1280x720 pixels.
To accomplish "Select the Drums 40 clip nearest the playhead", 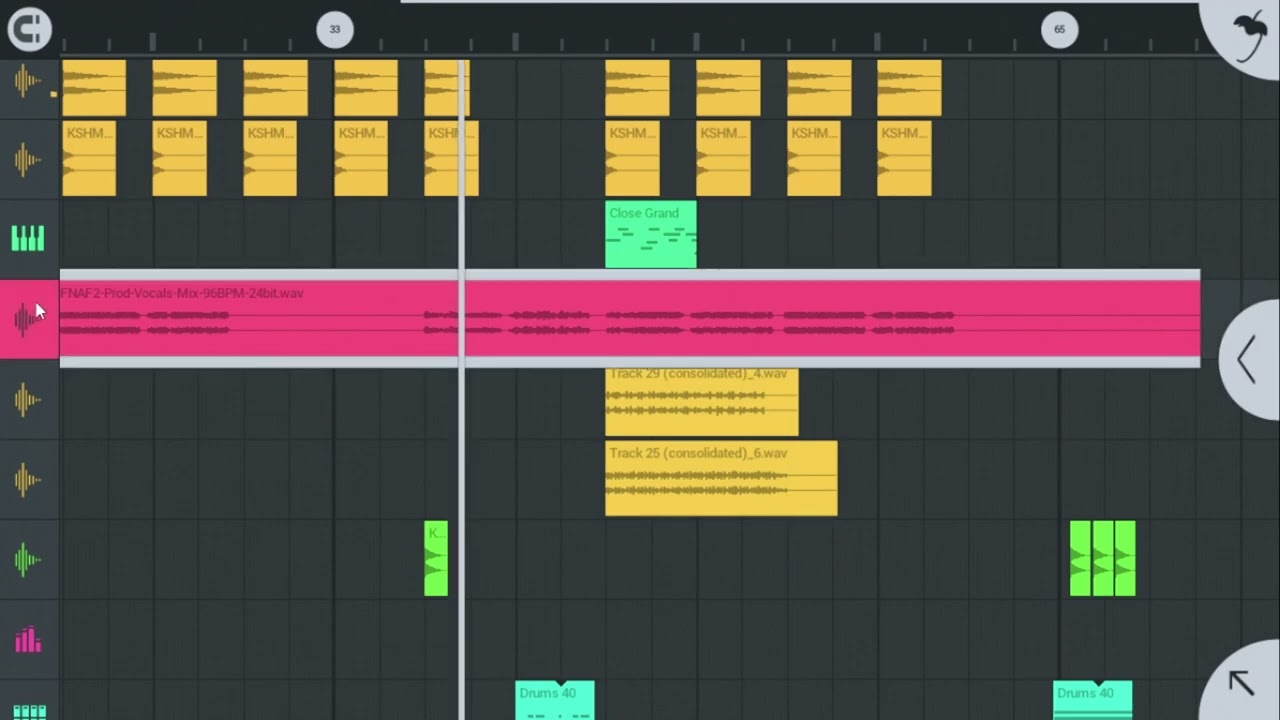I will [x=555, y=700].
